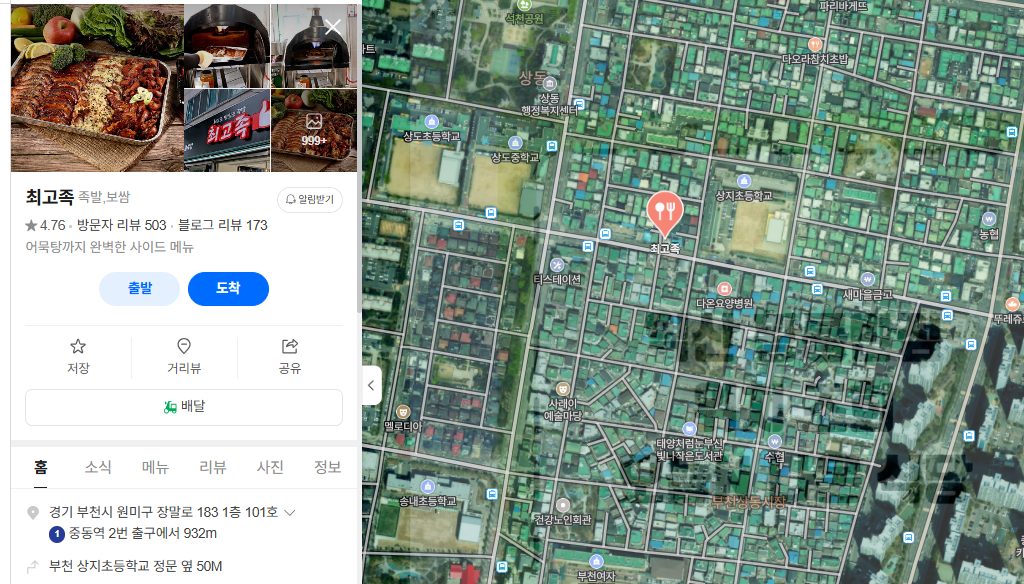The width and height of the screenshot is (1024, 584).
Task: Open the 다온요양병원 hospital marker
Action: [724, 289]
